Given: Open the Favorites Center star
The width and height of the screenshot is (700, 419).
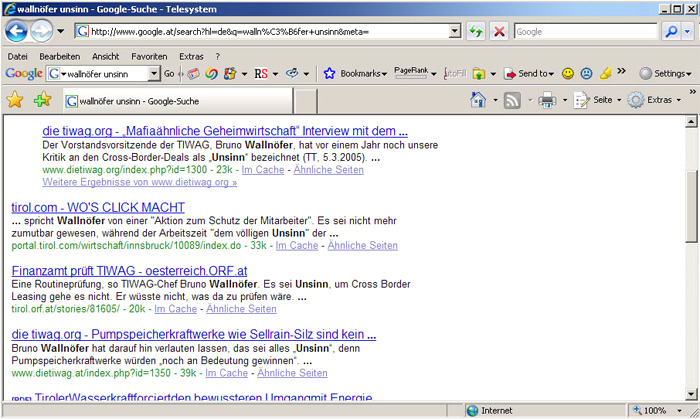Looking at the screenshot, I should coord(15,100).
